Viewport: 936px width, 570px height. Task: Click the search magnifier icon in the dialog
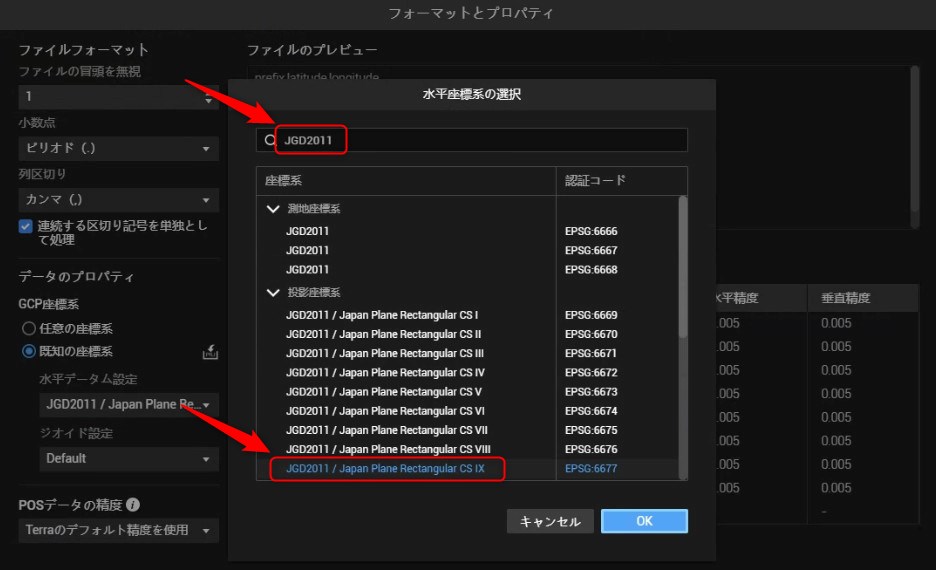270,141
